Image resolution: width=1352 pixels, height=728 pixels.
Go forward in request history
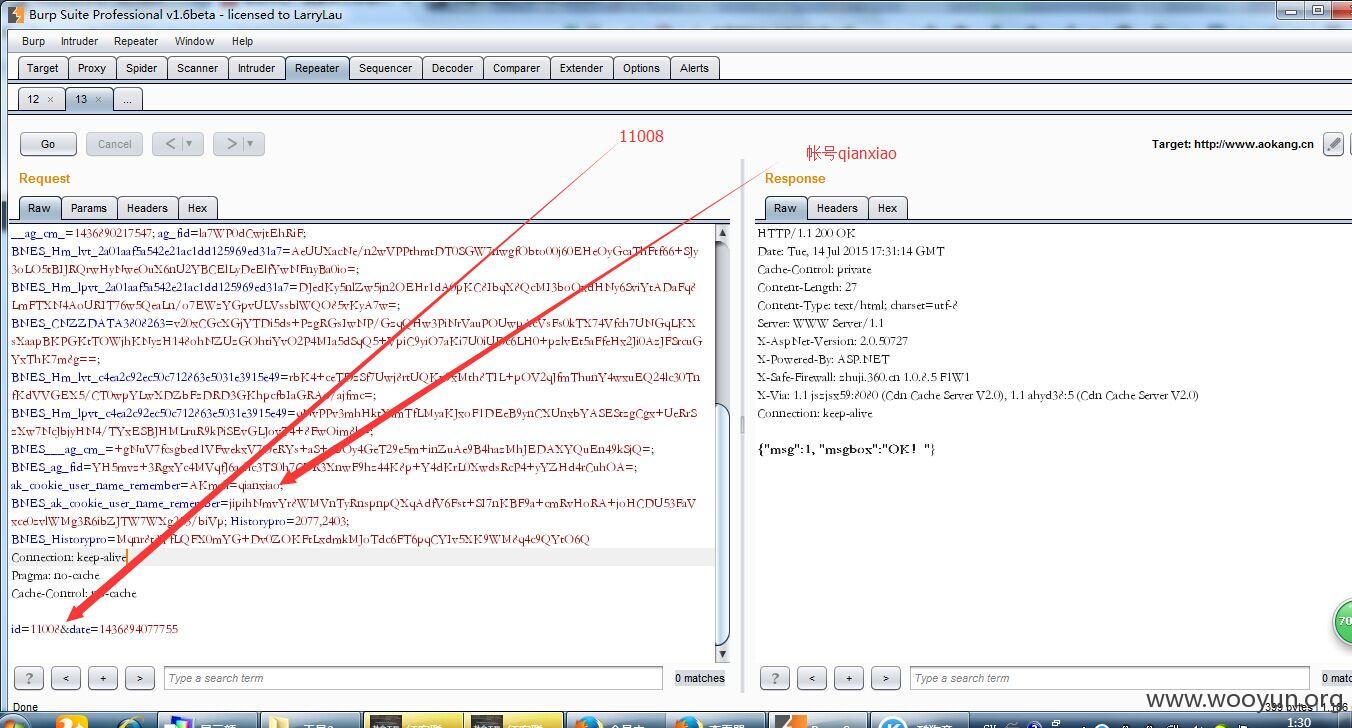click(x=231, y=144)
